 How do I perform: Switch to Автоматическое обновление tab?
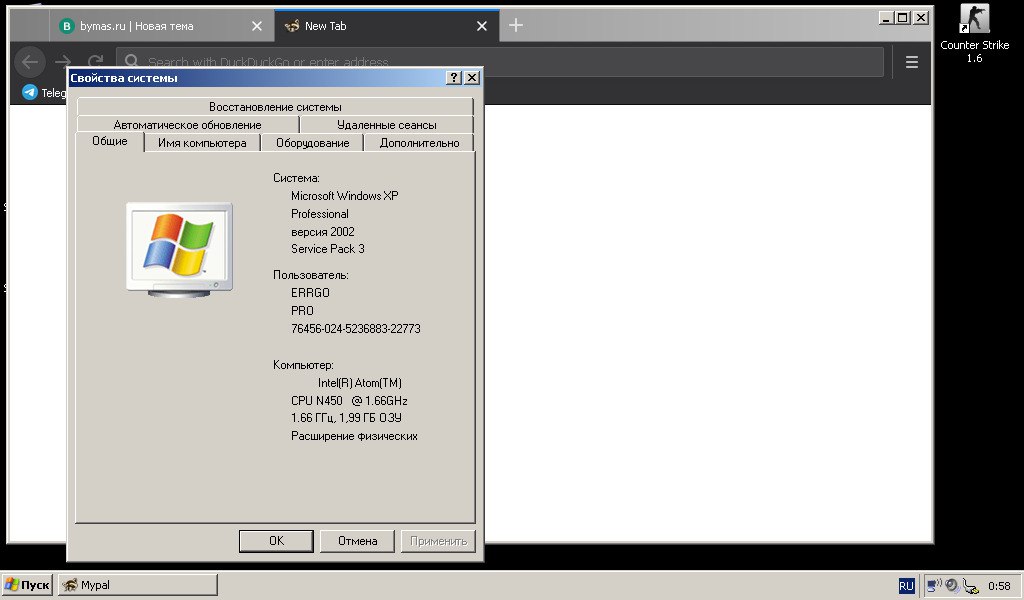pos(187,125)
